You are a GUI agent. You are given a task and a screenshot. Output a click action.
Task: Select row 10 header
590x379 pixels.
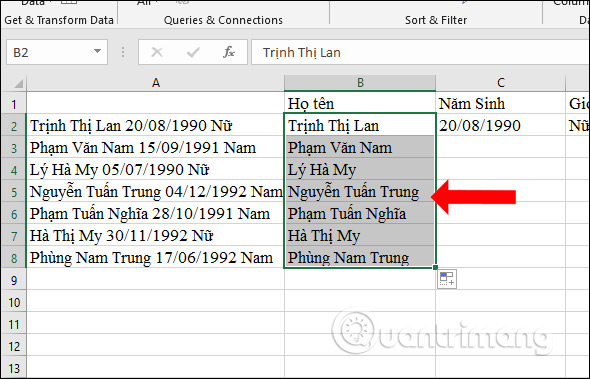coord(14,302)
